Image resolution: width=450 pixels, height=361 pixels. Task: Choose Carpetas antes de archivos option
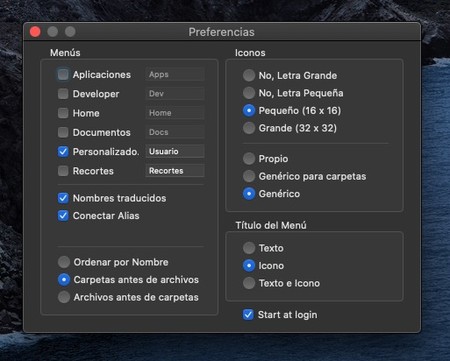click(x=64, y=280)
